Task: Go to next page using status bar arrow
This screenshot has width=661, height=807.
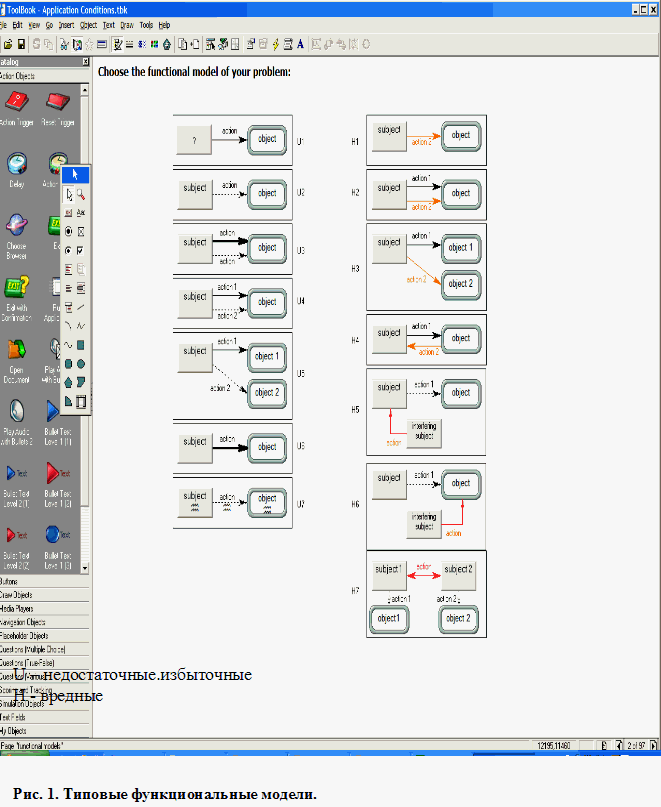Action: coord(654,745)
